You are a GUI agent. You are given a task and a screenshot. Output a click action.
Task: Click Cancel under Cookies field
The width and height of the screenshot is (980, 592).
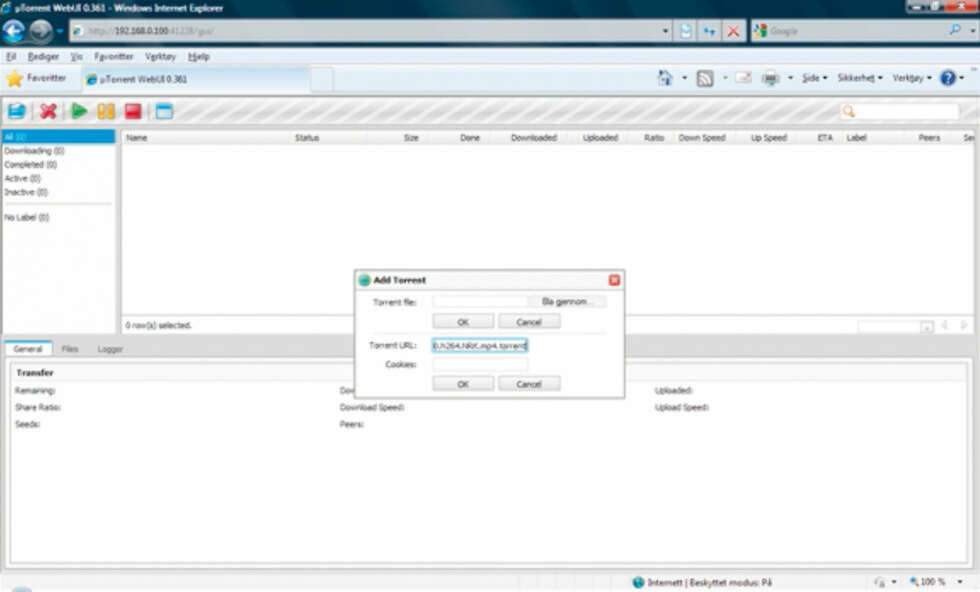coord(529,384)
